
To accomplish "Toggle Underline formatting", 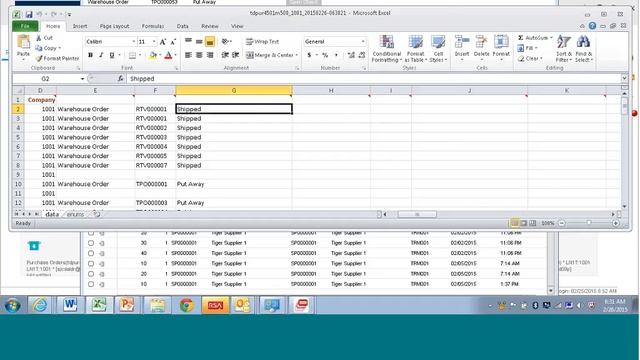I will coord(111,55).
